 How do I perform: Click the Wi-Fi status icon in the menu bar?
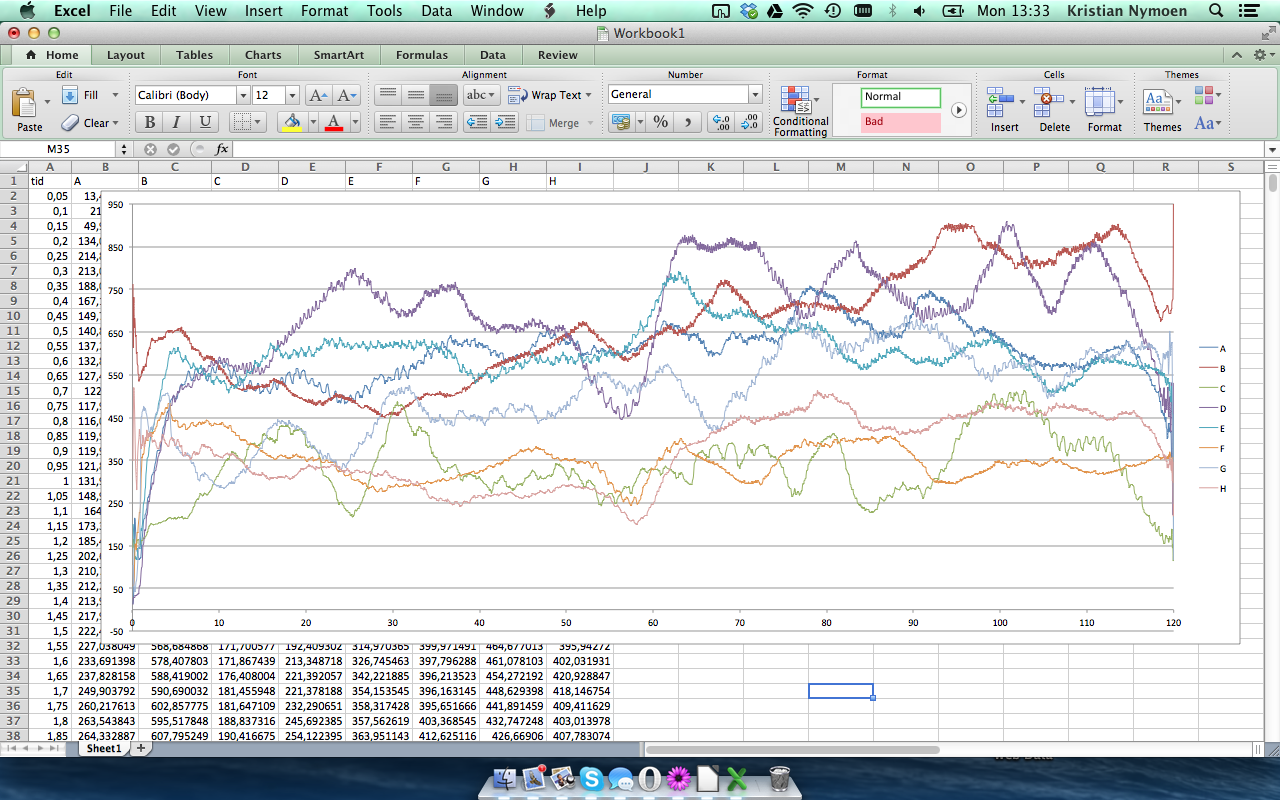click(802, 11)
